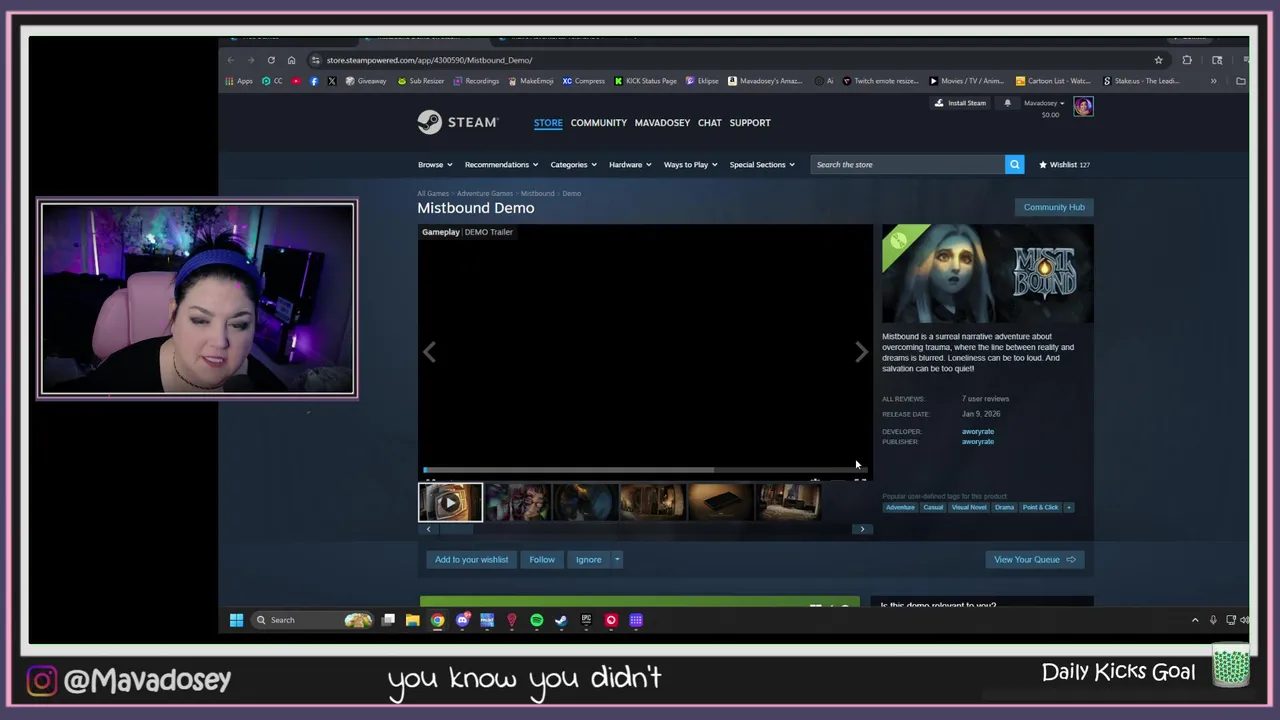Switch to Chrome in the taskbar
The image size is (1280, 720).
437,620
